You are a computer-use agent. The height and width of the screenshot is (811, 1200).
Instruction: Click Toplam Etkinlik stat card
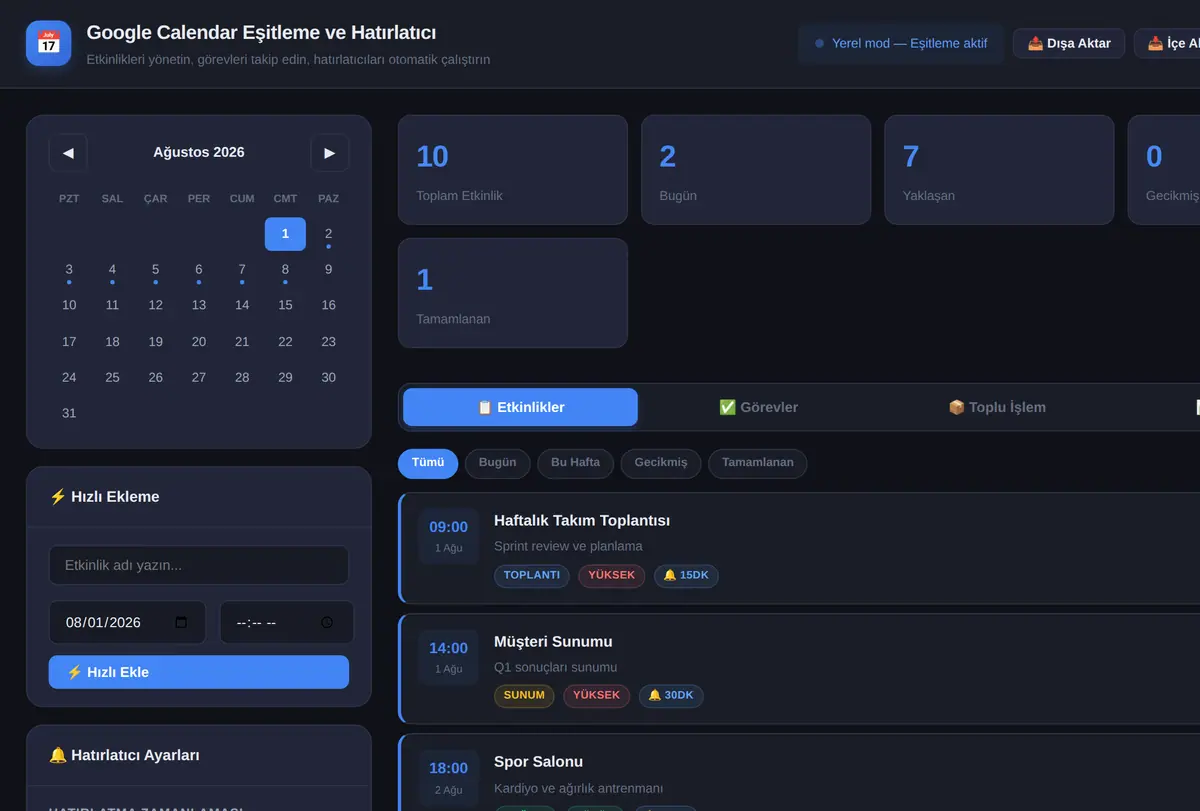click(x=513, y=170)
